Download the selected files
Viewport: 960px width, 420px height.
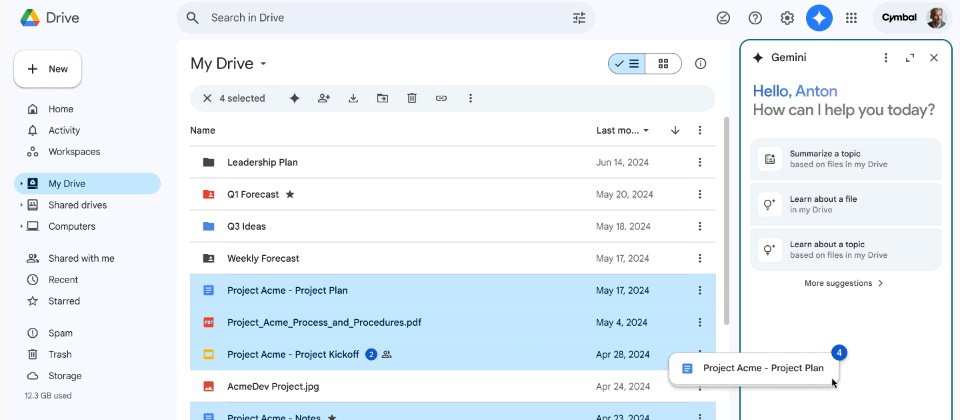pyautogui.click(x=353, y=98)
